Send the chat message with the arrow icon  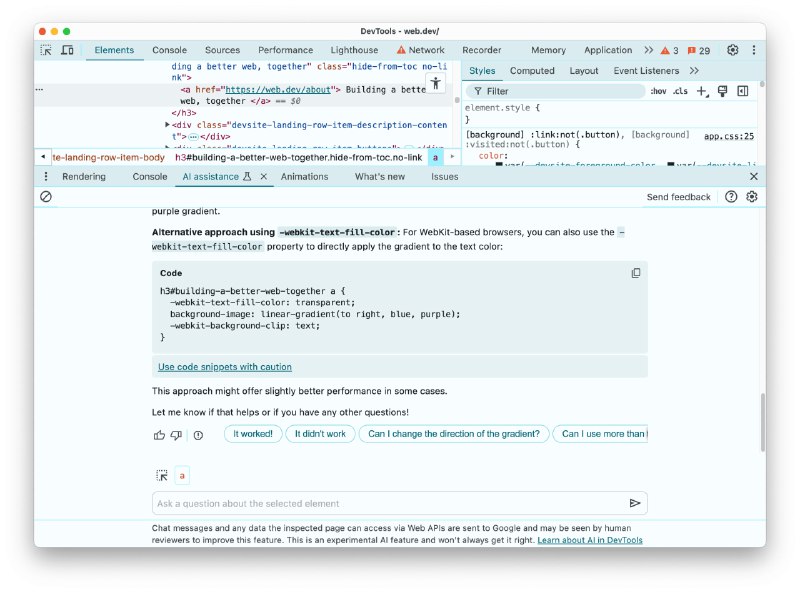coord(637,503)
